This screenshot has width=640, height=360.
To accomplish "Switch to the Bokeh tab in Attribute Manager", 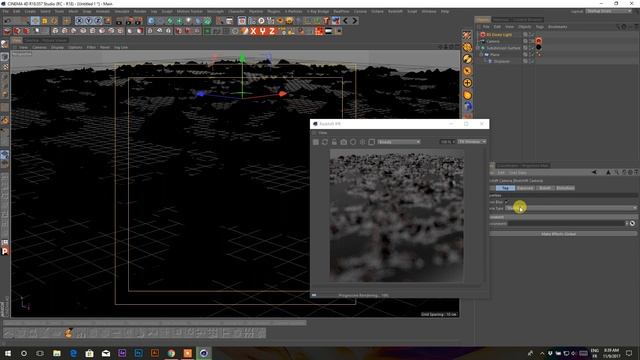I will click(545, 188).
